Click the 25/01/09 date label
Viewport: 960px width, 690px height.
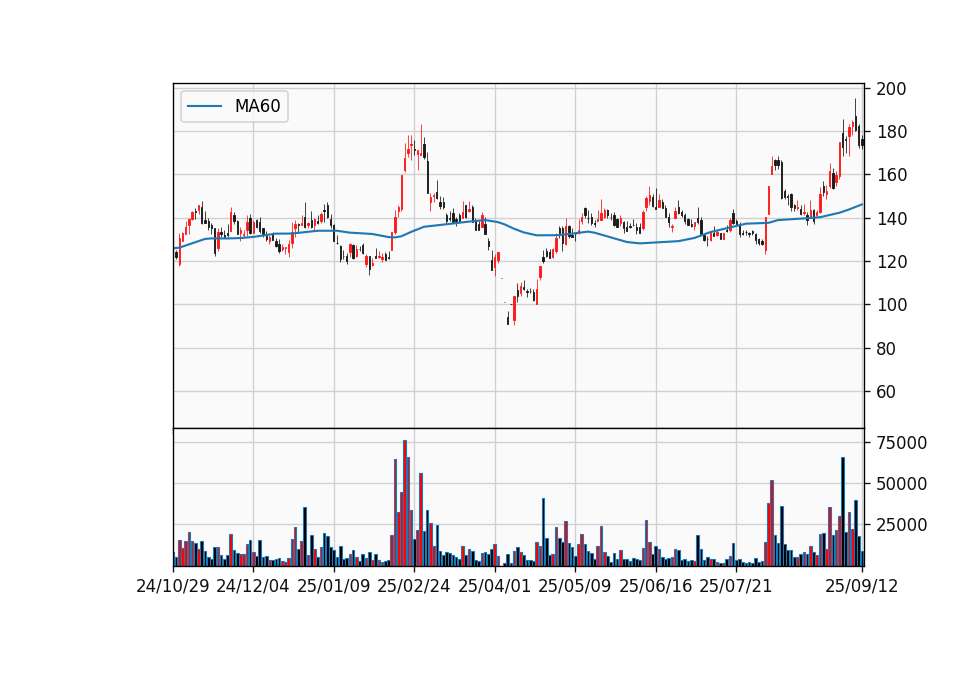[x=334, y=586]
